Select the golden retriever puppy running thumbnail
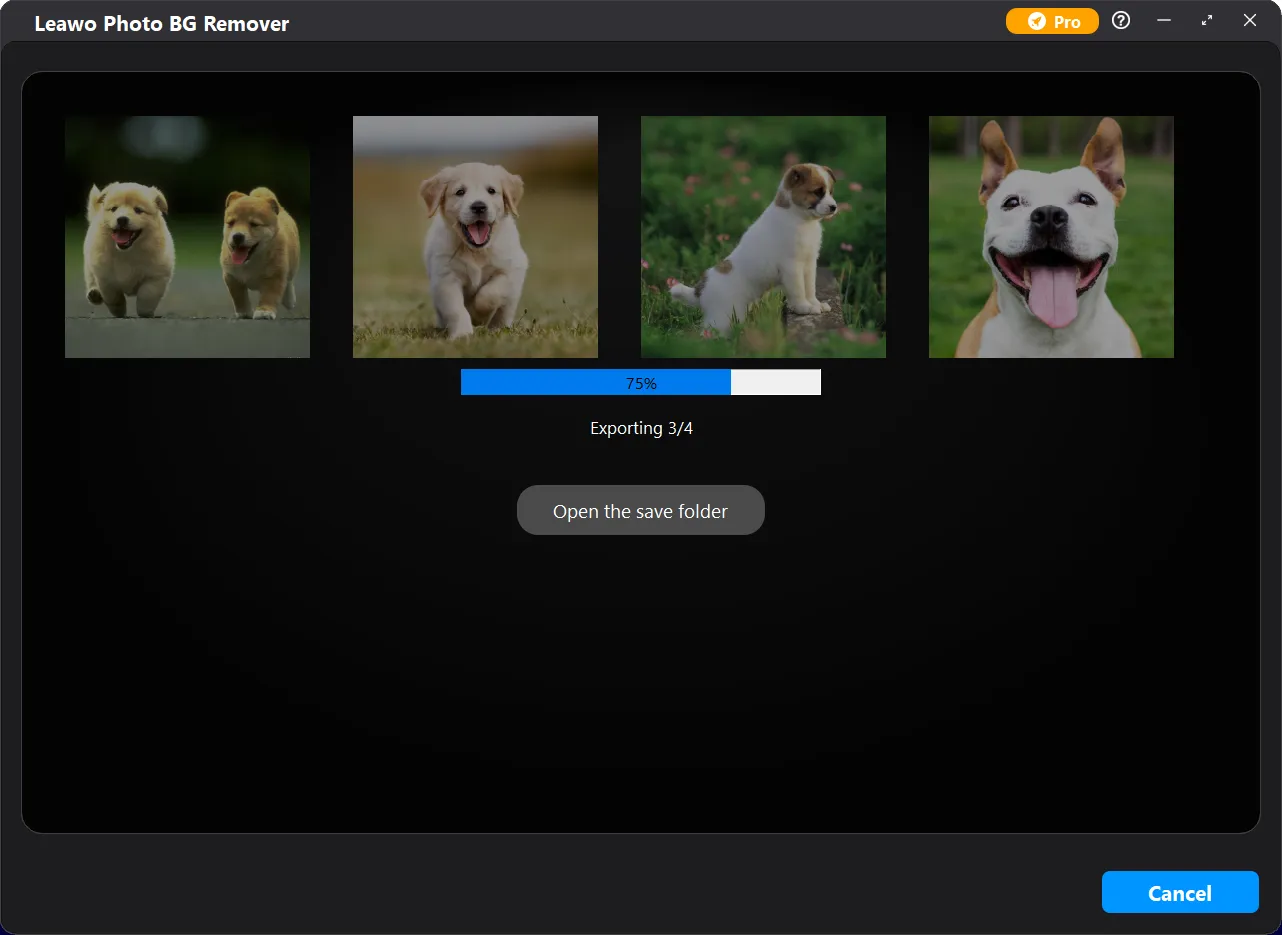 tap(475, 237)
